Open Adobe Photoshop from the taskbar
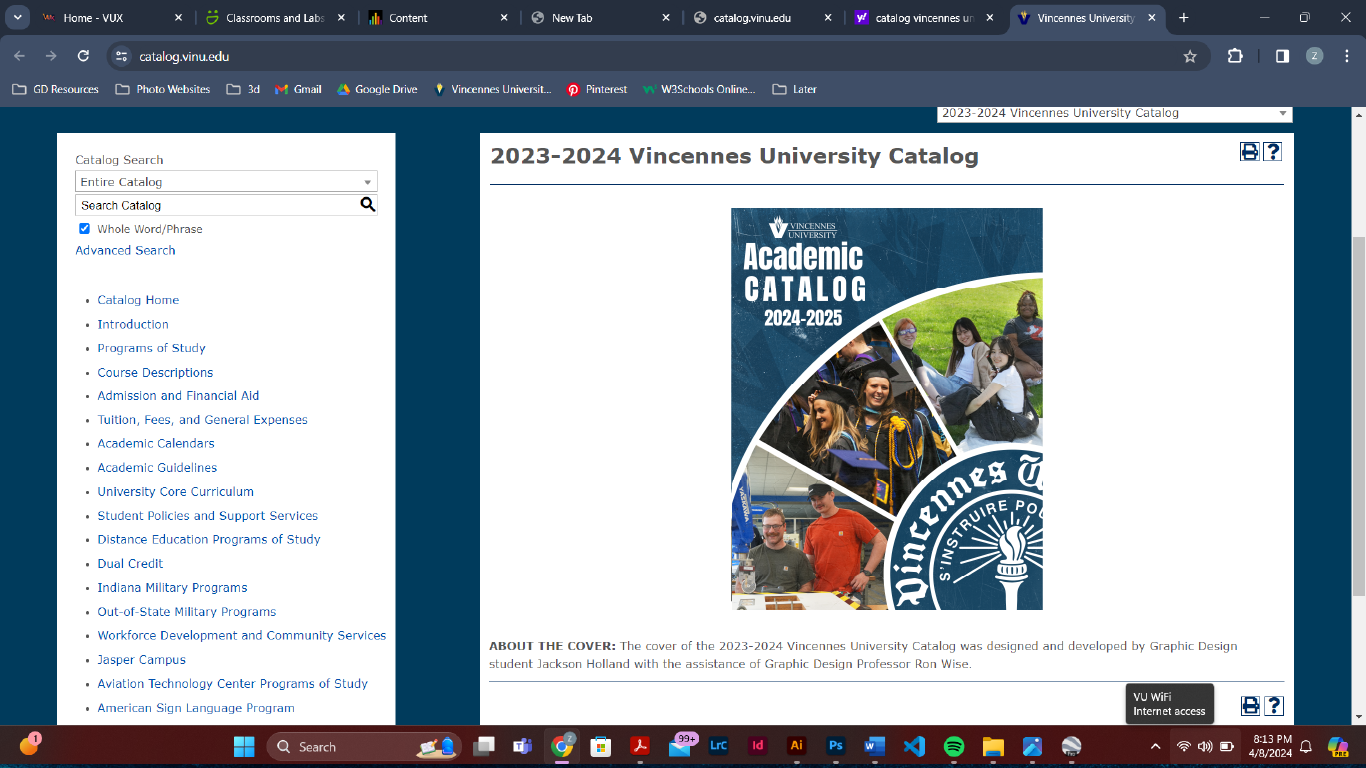 (x=836, y=746)
